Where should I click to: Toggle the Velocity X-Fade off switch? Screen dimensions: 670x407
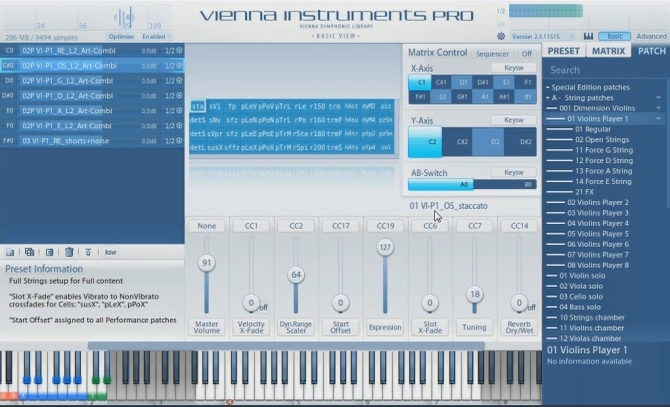coord(263,307)
